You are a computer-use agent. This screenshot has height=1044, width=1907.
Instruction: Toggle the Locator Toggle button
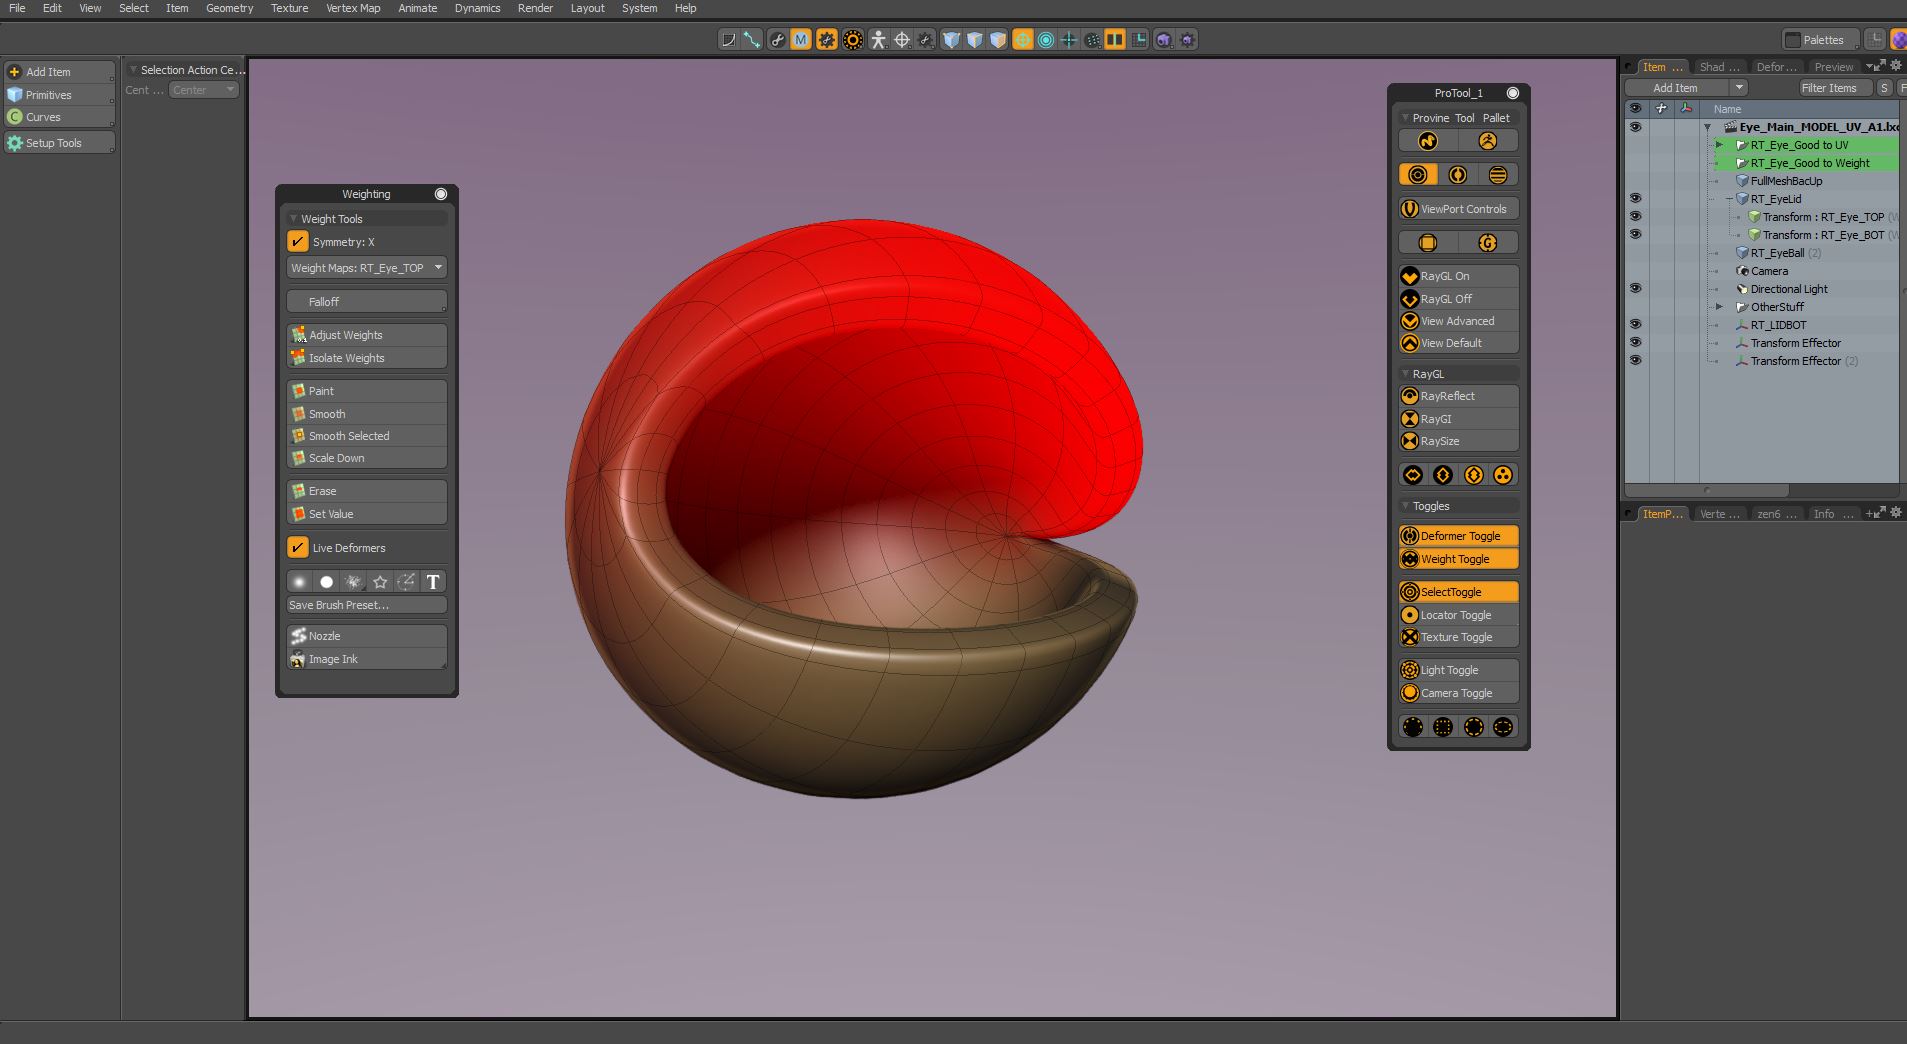pos(1458,615)
